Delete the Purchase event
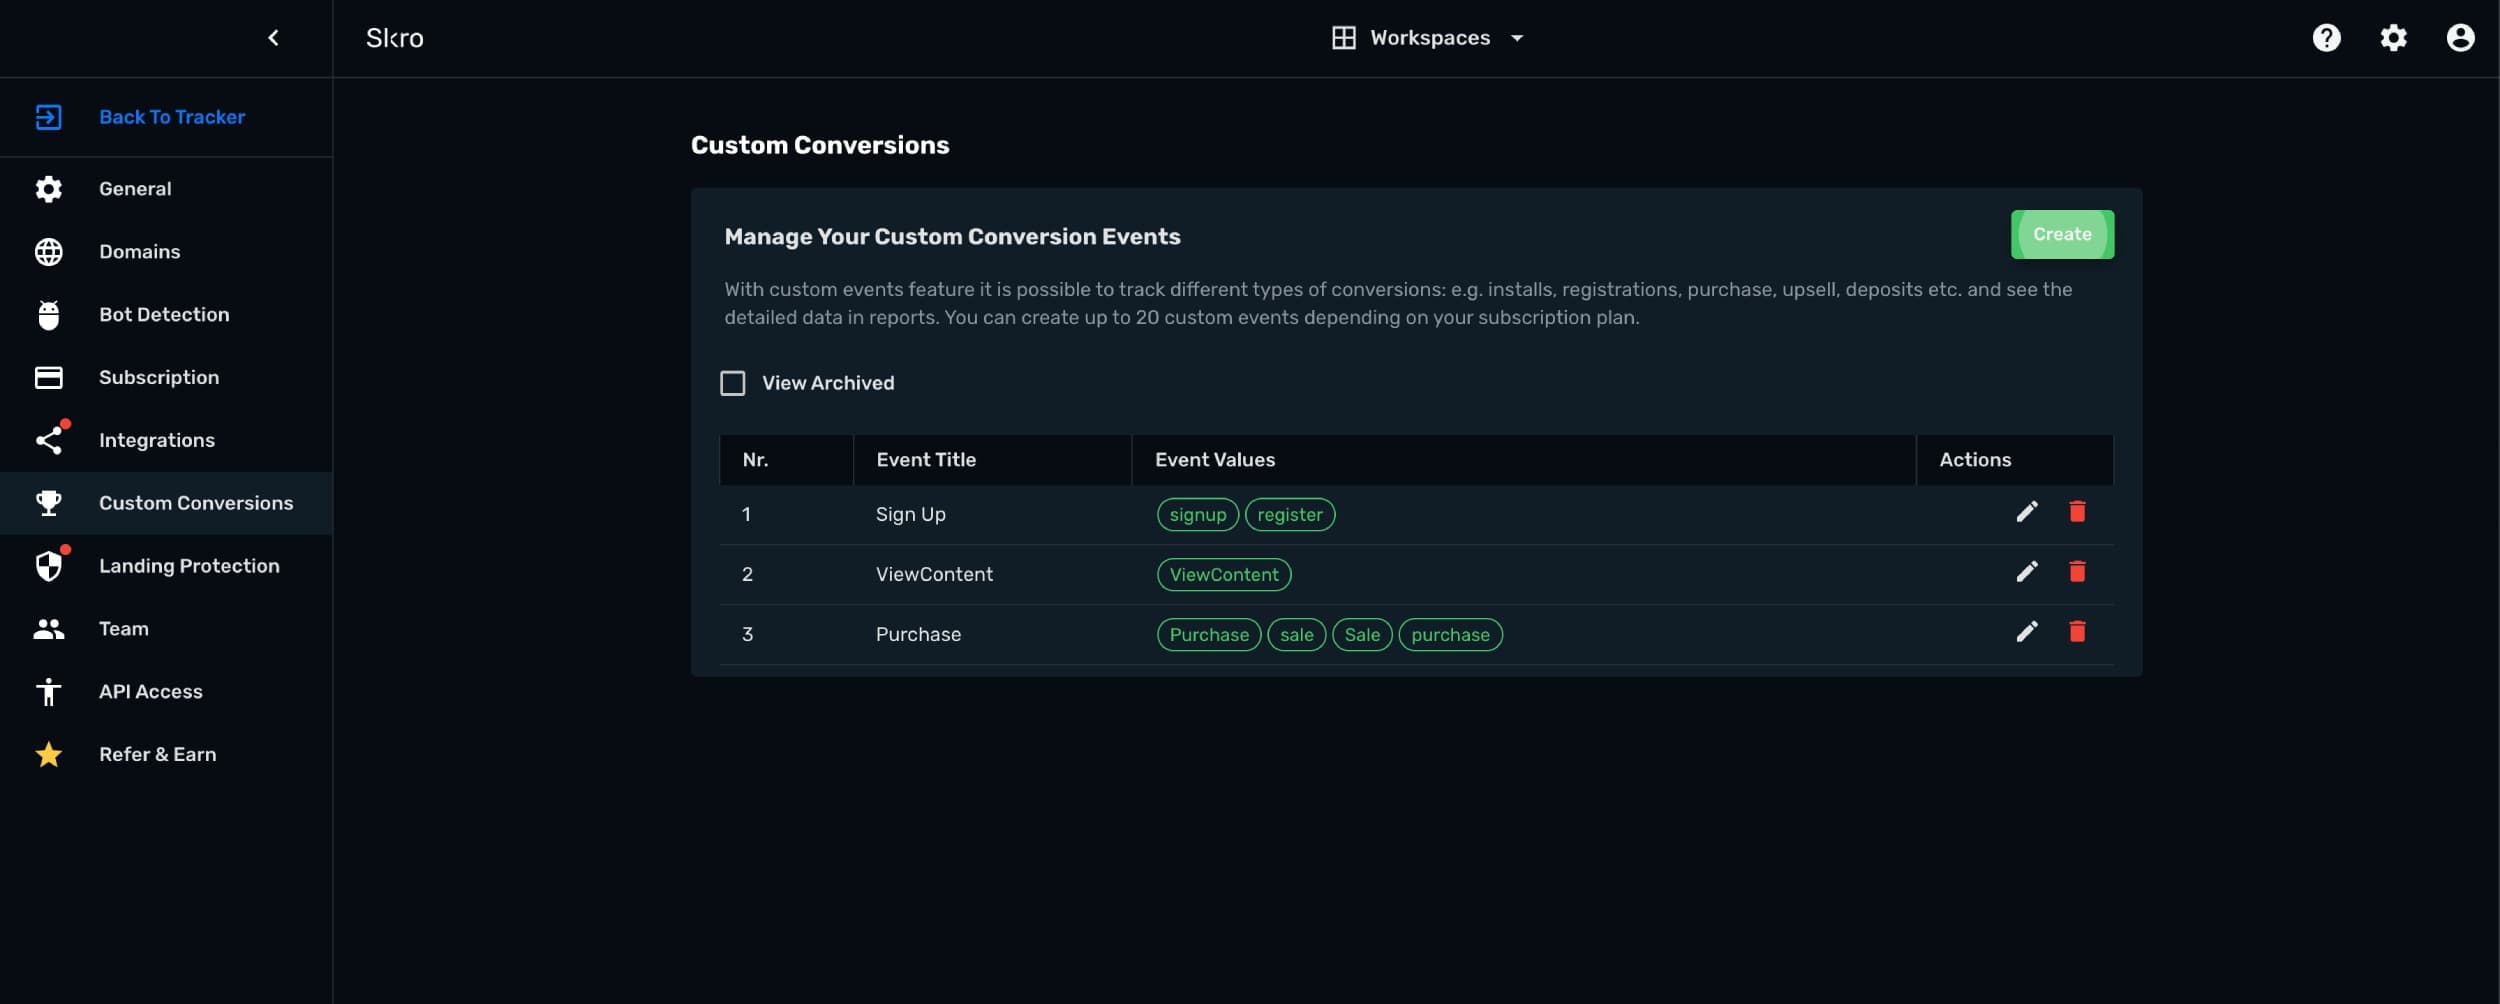 pyautogui.click(x=2076, y=632)
